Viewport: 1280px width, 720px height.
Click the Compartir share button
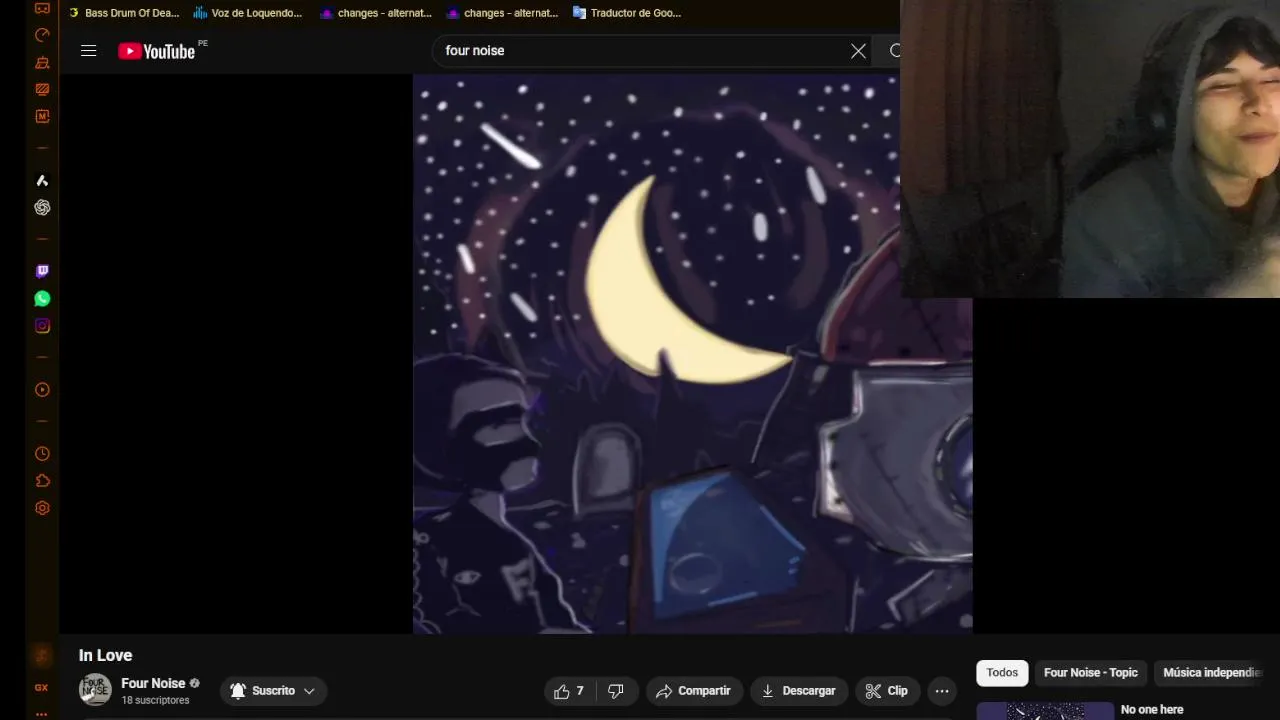tap(693, 691)
